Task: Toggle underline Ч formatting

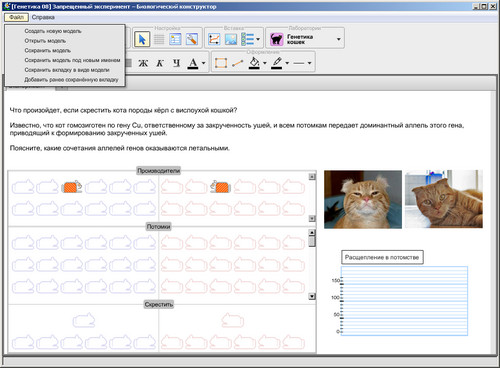Action: (x=176, y=63)
